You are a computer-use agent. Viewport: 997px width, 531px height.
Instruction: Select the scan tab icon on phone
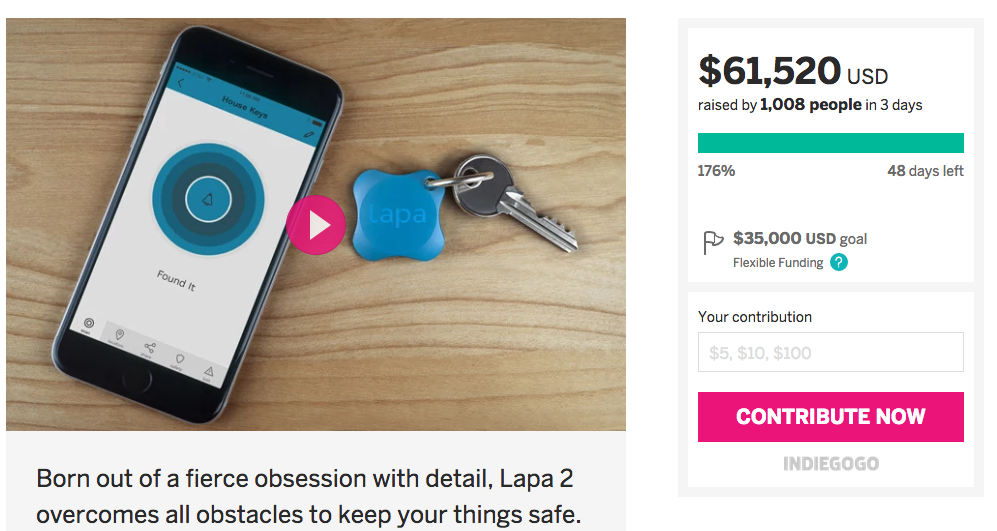click(x=88, y=323)
